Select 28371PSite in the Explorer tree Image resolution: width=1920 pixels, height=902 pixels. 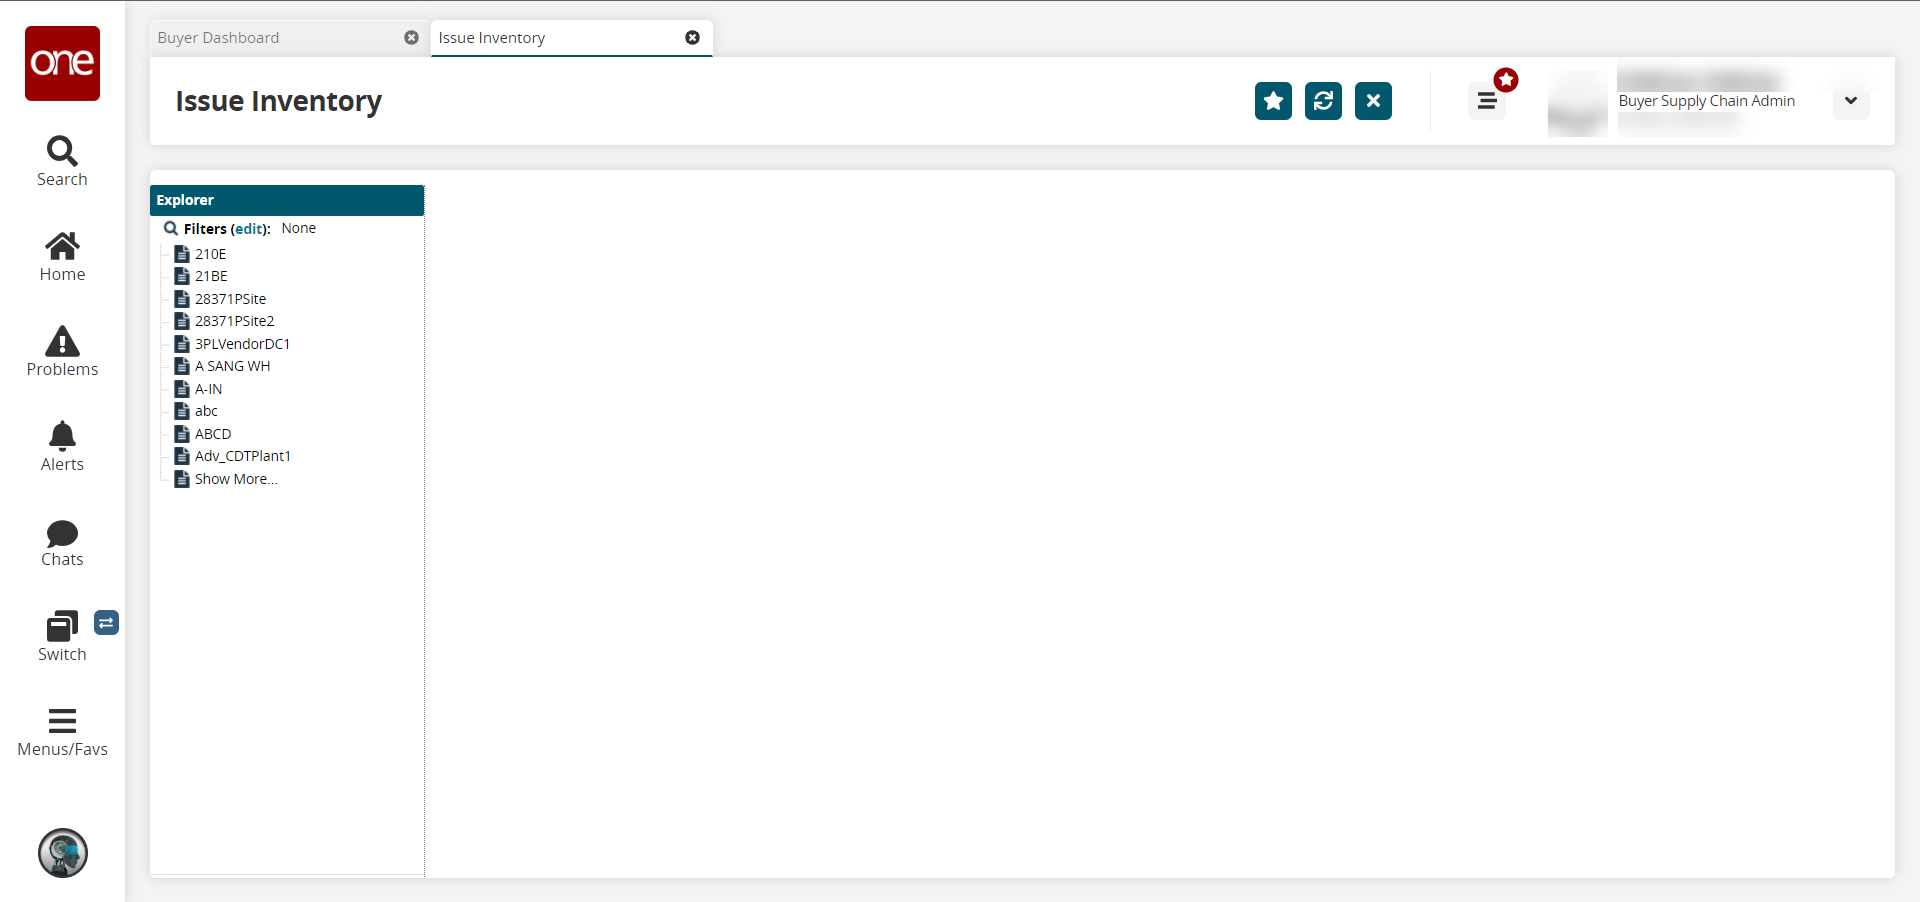pos(230,299)
